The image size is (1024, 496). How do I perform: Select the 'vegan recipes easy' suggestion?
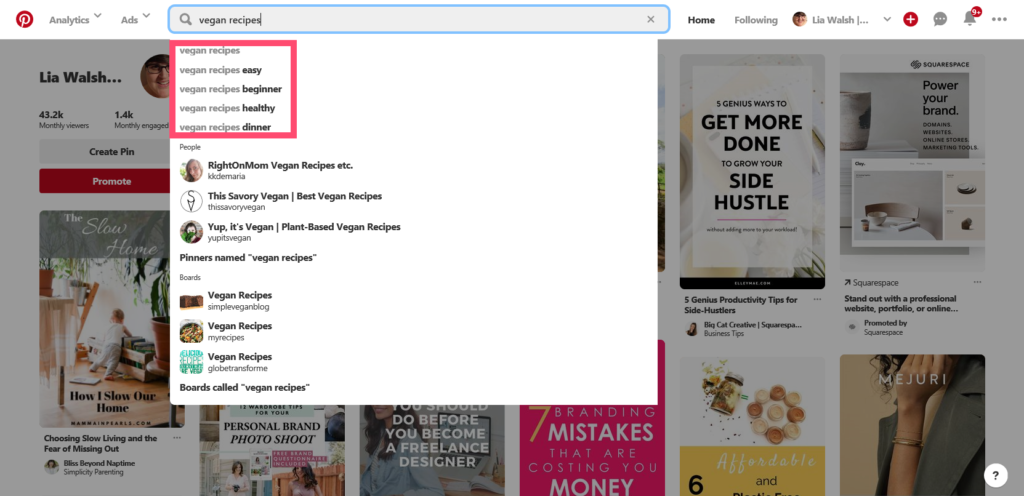[x=221, y=70]
